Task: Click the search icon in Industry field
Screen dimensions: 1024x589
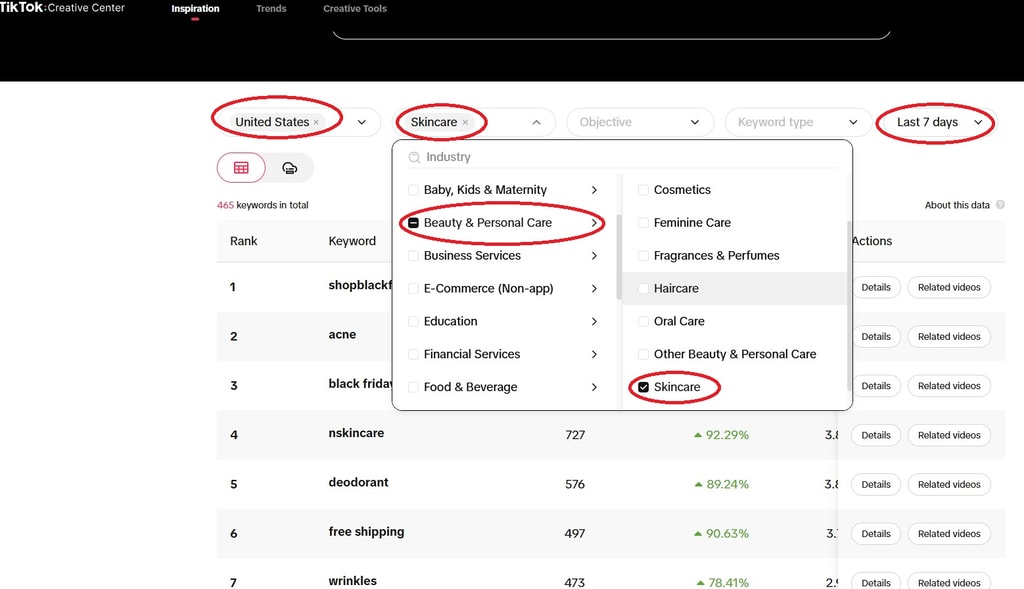Action: point(414,157)
